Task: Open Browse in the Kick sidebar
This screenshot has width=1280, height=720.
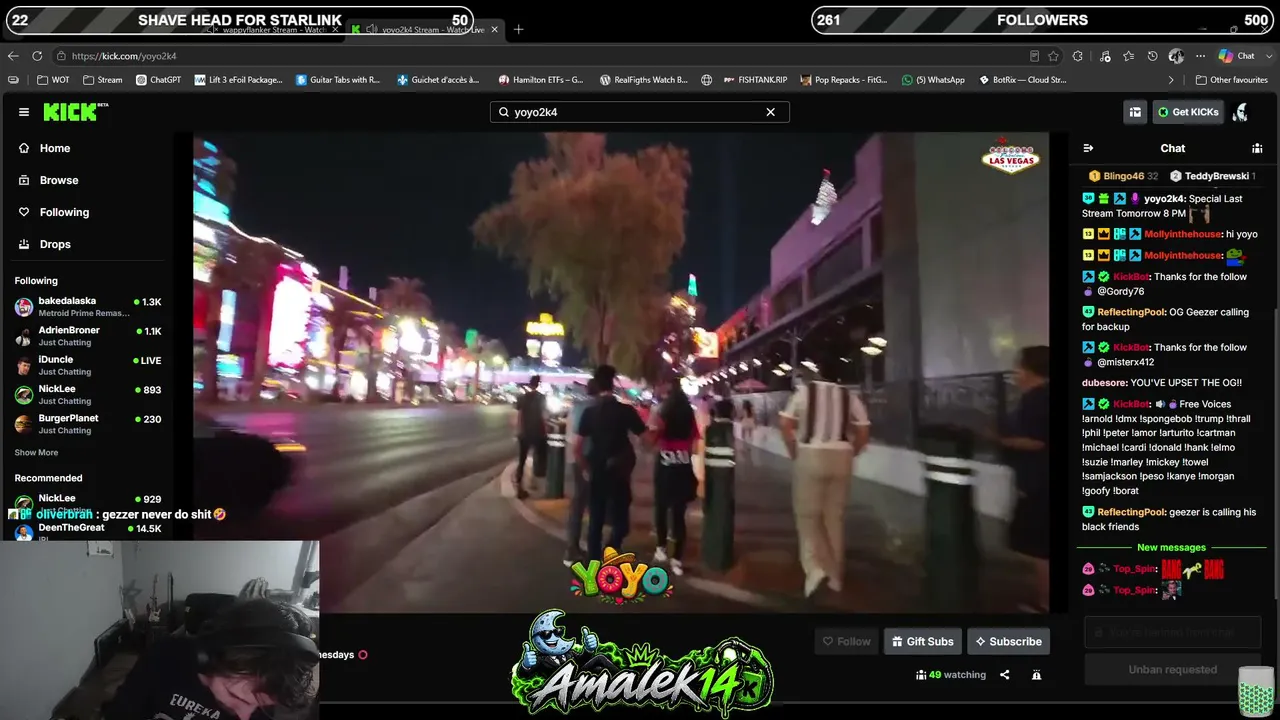Action: 59,180
